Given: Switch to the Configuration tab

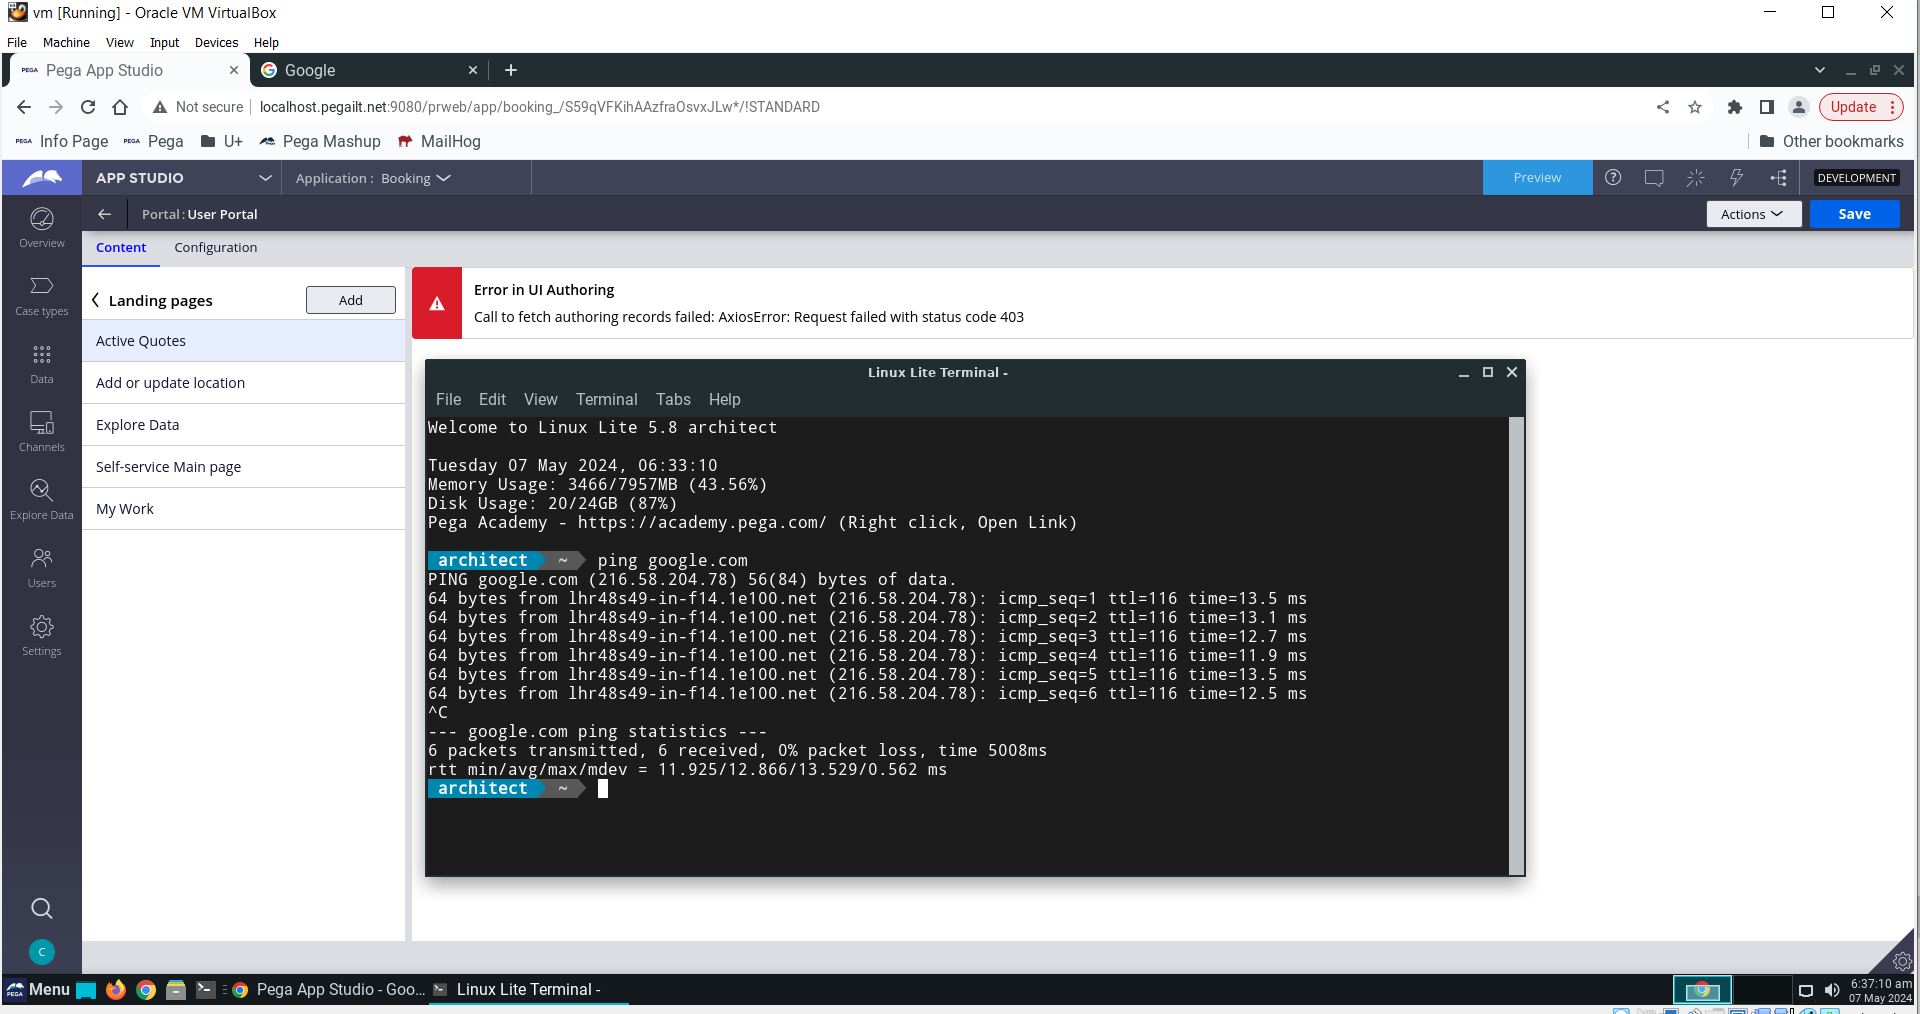Looking at the screenshot, I should coord(215,247).
